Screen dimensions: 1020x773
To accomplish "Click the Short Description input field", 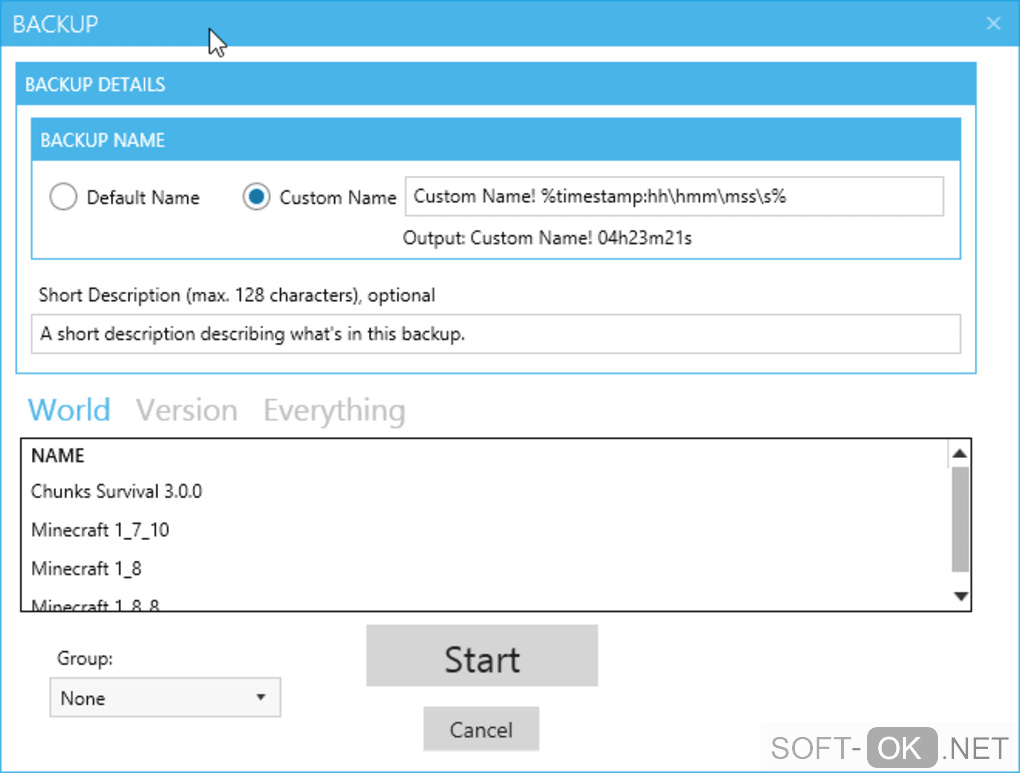I will coord(496,334).
